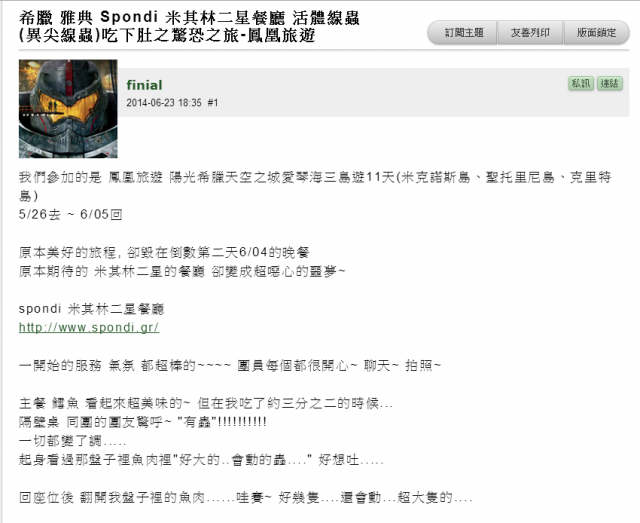This screenshot has height=523, width=640.
Task: Click the 2014-06-23 18:35 timestamp
Action: click(x=164, y=102)
